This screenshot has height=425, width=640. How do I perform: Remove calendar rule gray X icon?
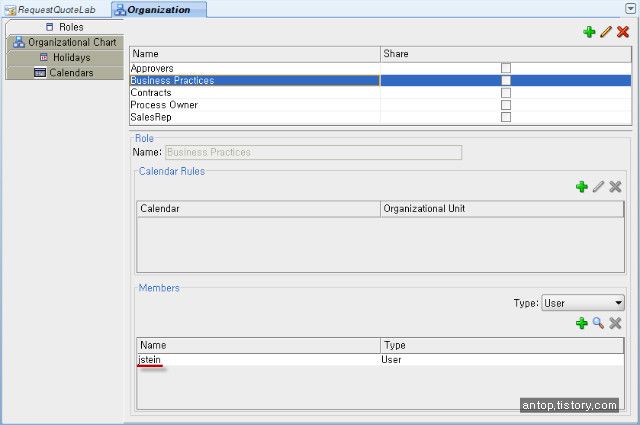(615, 187)
